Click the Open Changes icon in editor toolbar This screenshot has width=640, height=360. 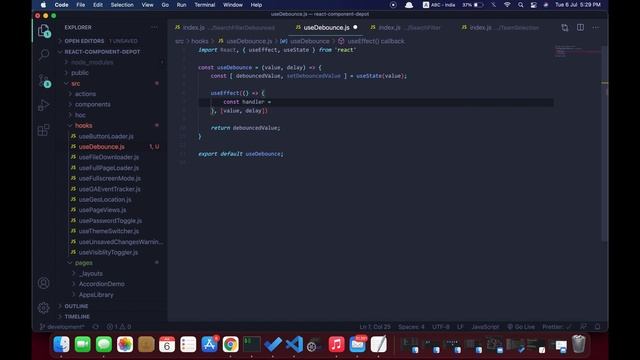(564, 28)
